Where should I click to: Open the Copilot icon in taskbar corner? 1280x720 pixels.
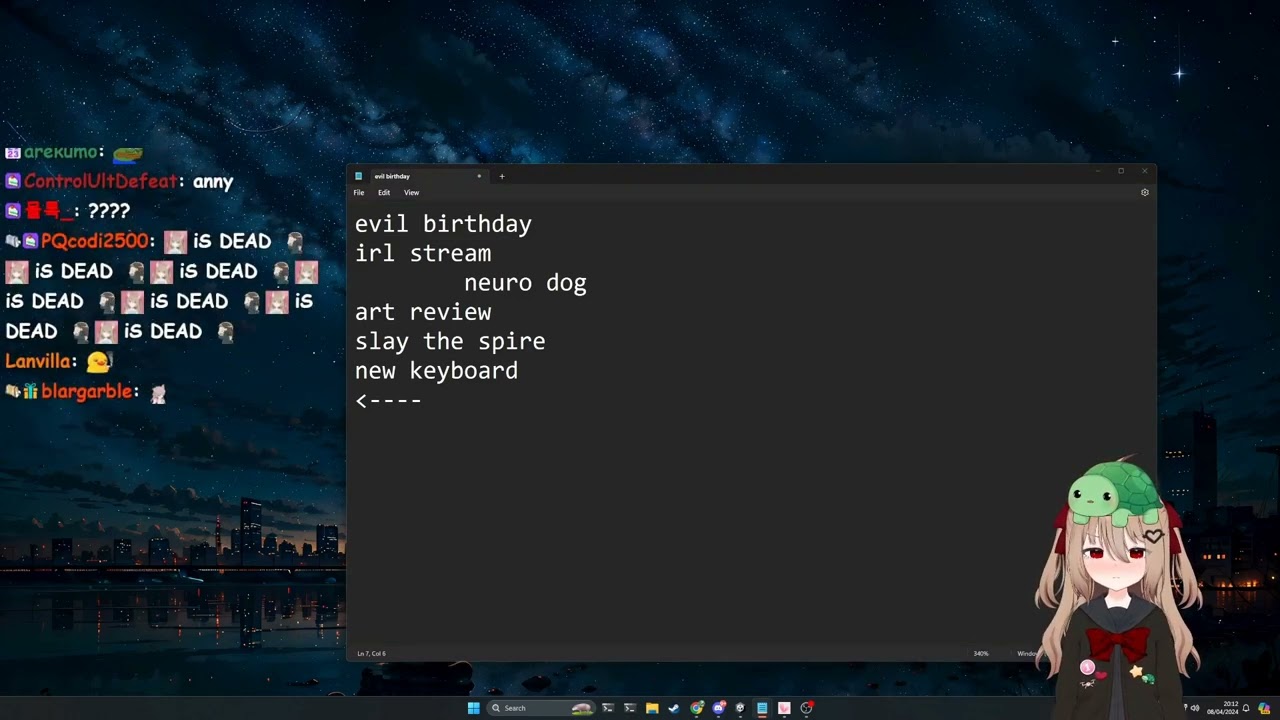click(1264, 708)
